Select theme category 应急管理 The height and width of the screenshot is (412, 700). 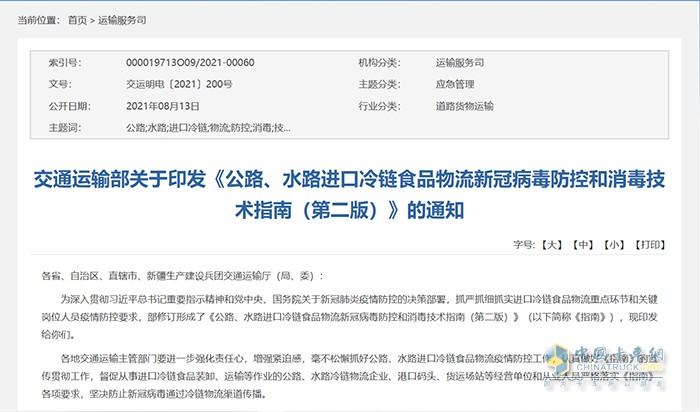(x=455, y=84)
